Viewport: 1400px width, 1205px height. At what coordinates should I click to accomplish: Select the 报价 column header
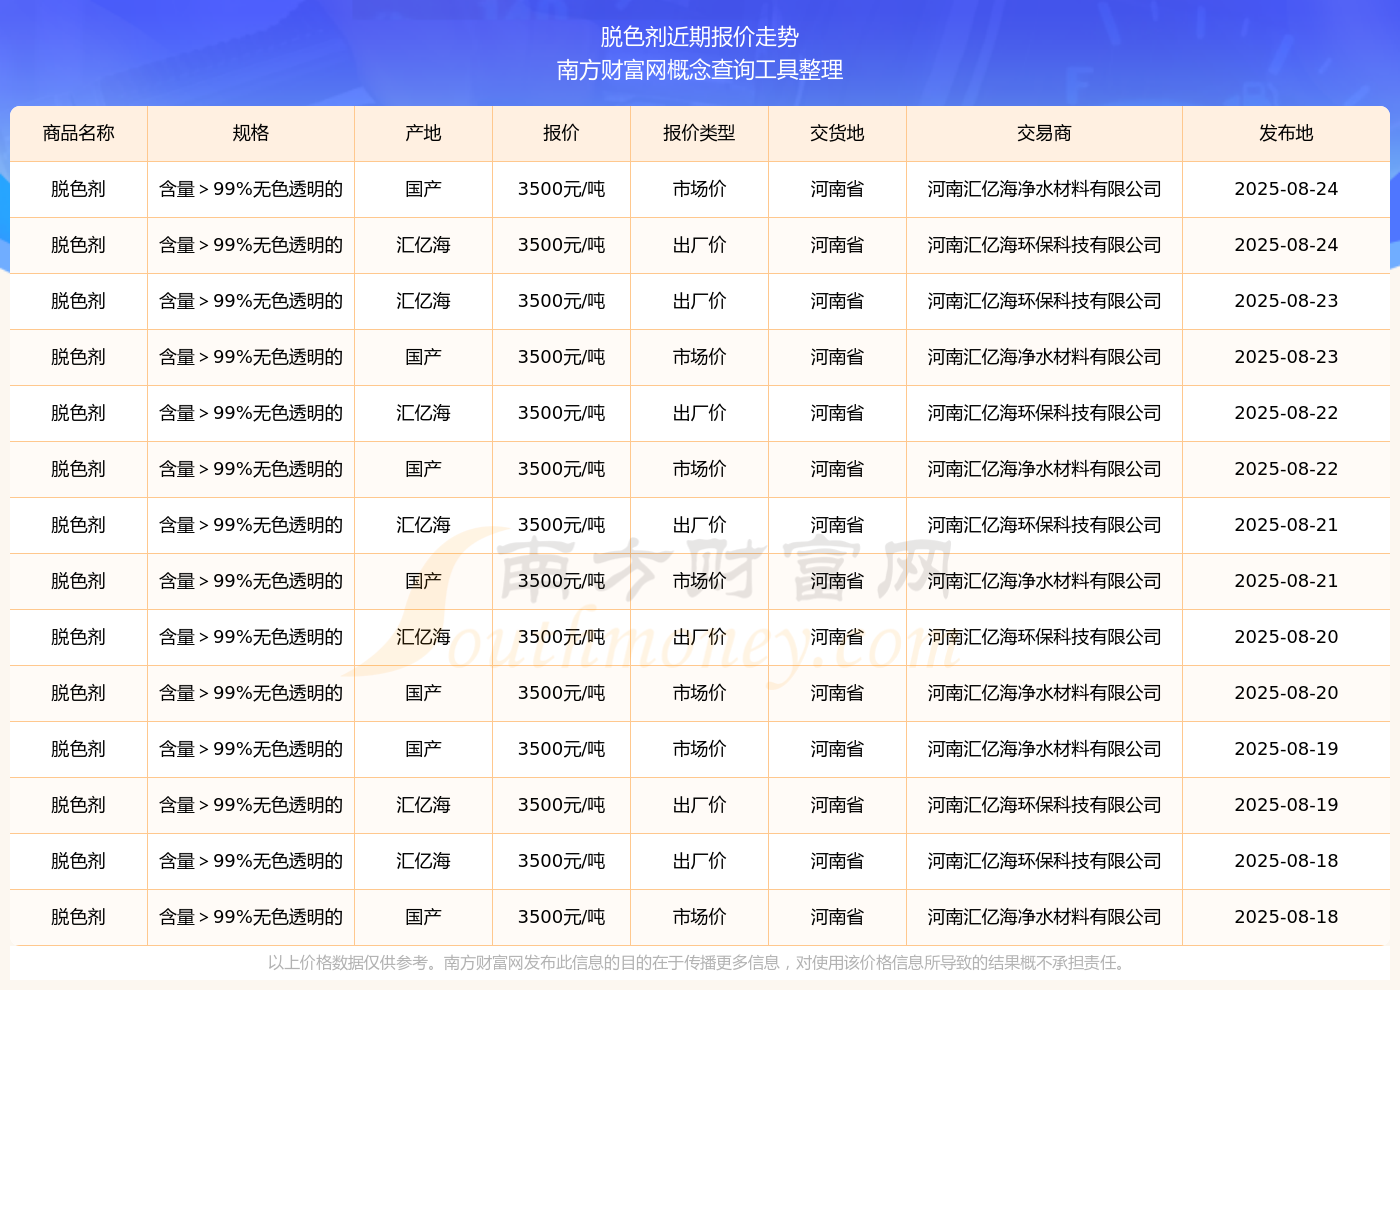pos(561,133)
